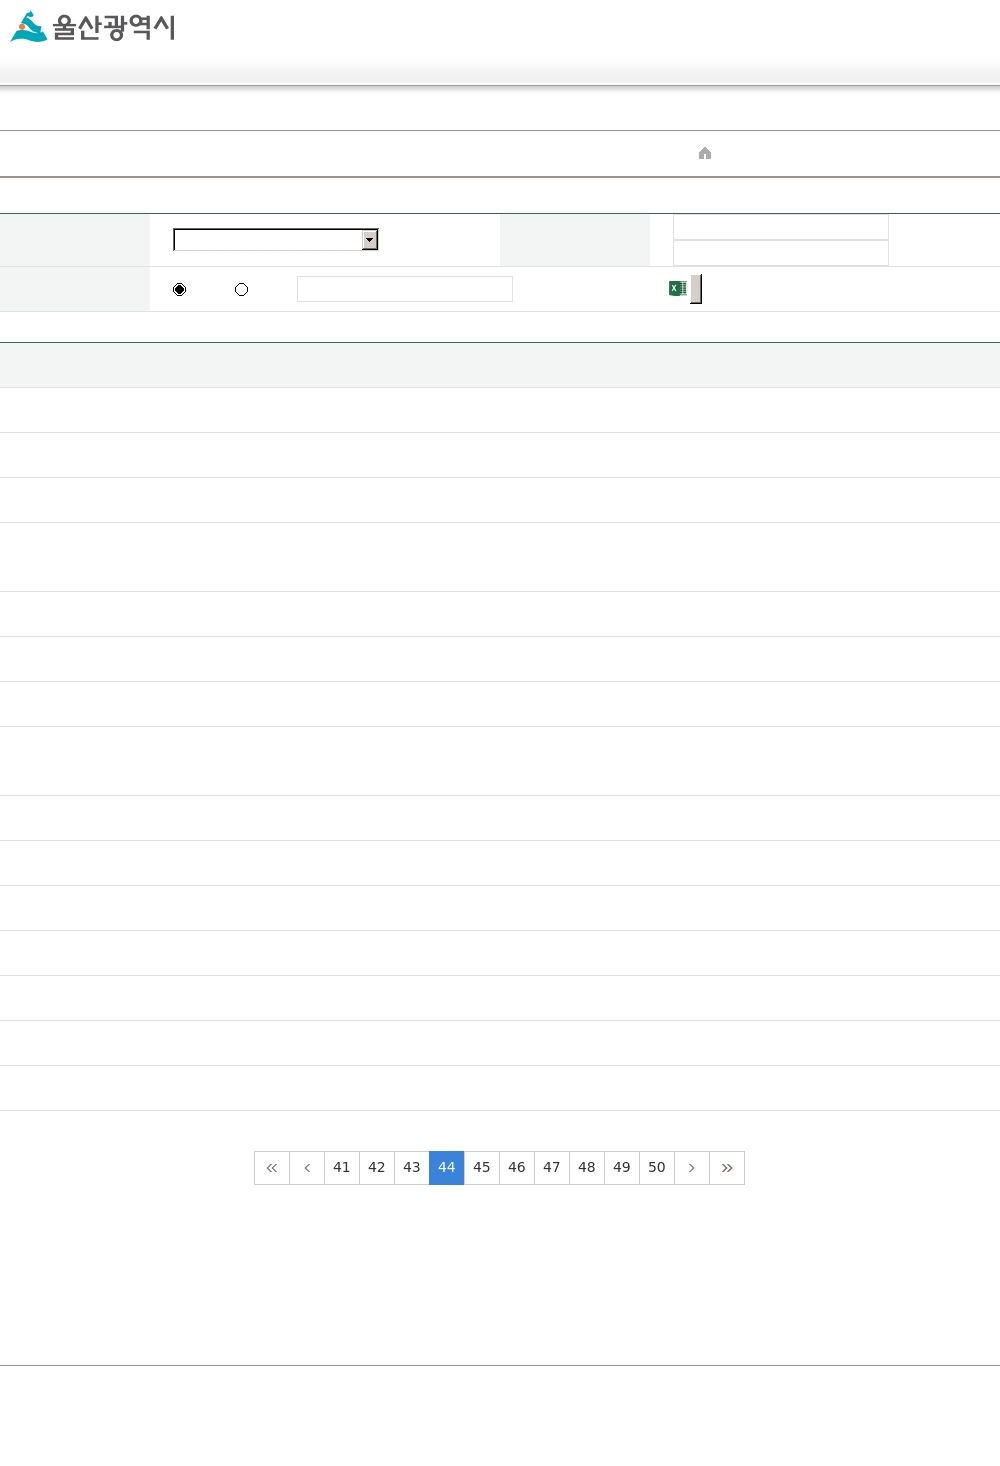Switch to page 49

pos(622,1168)
